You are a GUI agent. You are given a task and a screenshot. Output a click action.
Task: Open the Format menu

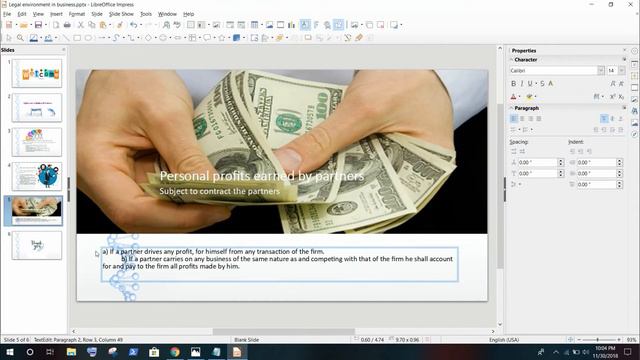pos(77,14)
